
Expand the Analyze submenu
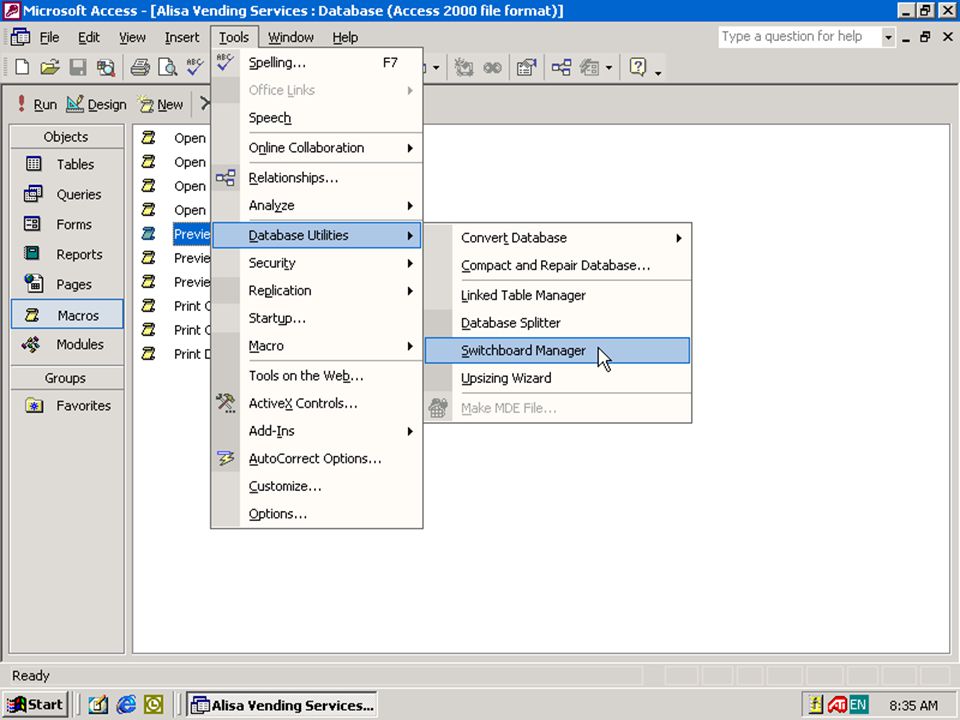click(x=317, y=205)
